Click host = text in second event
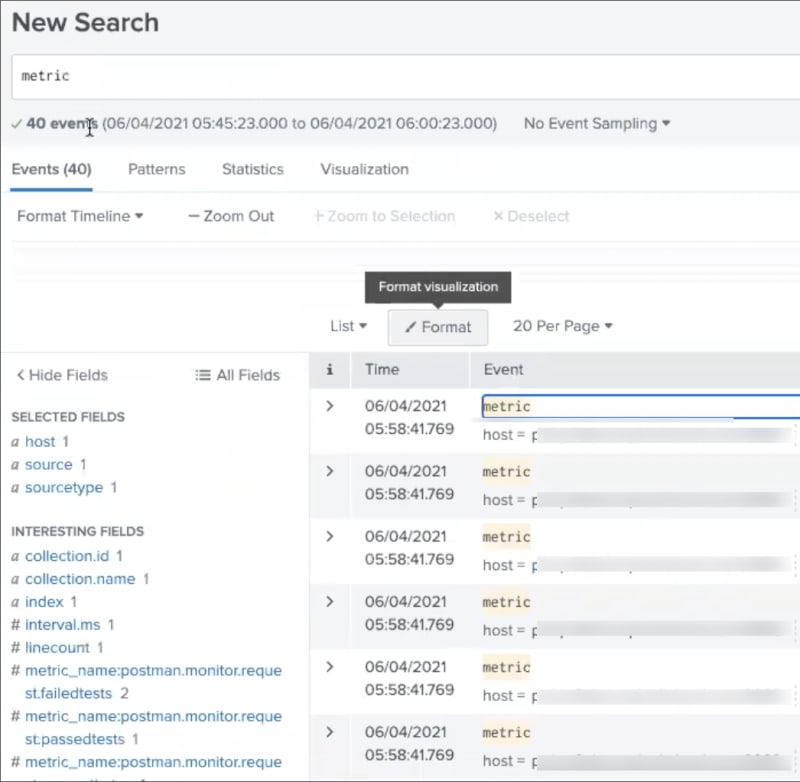 [x=504, y=500]
